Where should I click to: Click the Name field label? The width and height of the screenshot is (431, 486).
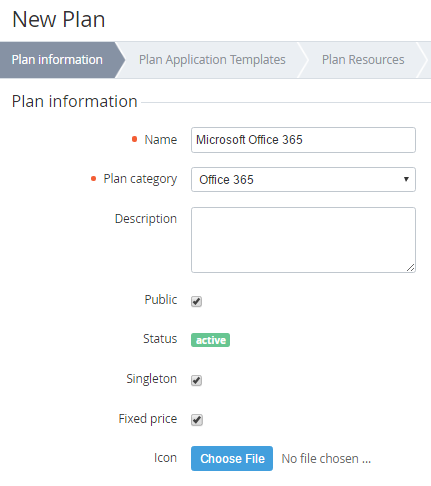[161, 140]
